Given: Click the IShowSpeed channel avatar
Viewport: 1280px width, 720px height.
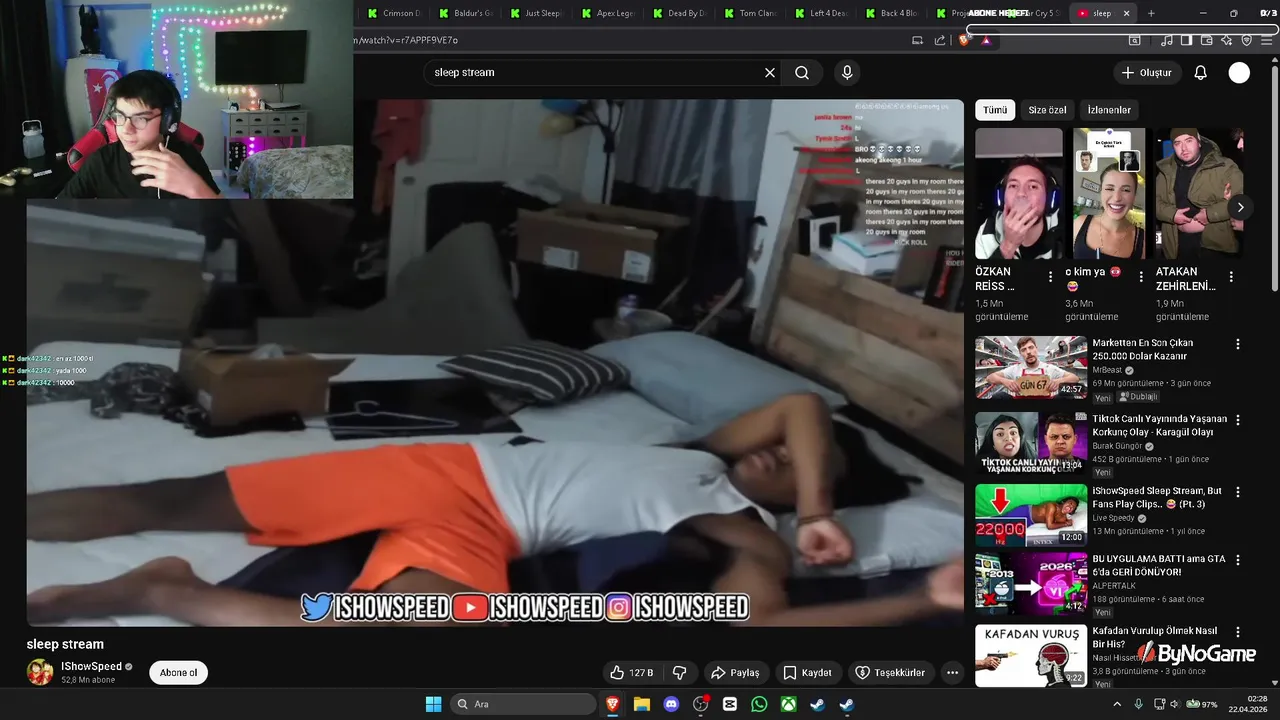Looking at the screenshot, I should pyautogui.click(x=40, y=672).
